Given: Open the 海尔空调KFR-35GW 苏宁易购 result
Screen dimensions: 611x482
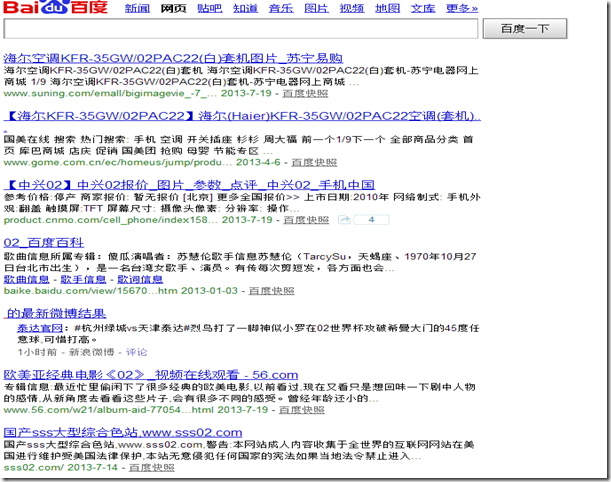Looking at the screenshot, I should [x=173, y=58].
